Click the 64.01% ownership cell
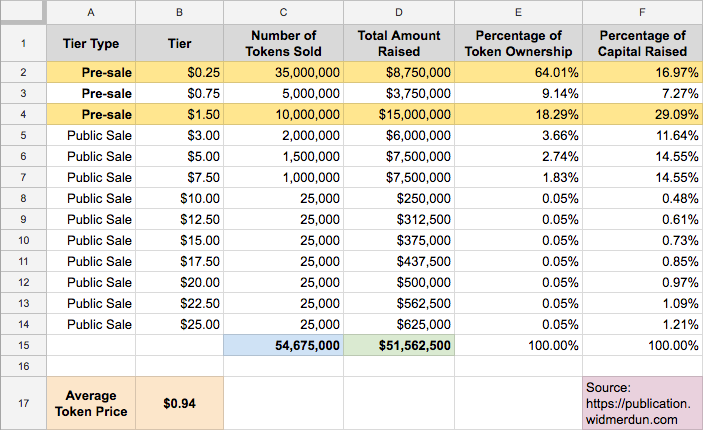703x430 pixels. pyautogui.click(x=518, y=72)
